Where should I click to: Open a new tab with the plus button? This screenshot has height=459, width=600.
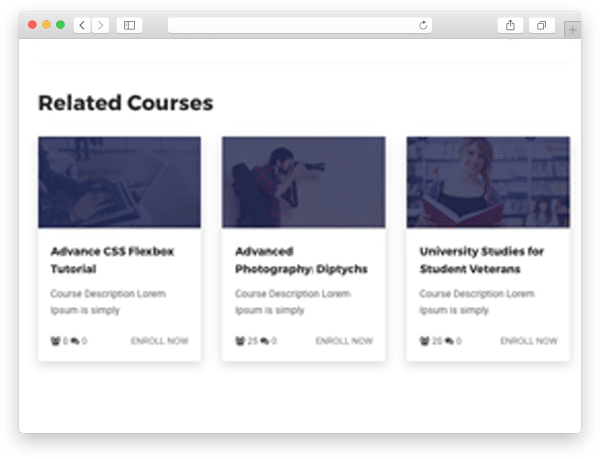[572, 30]
